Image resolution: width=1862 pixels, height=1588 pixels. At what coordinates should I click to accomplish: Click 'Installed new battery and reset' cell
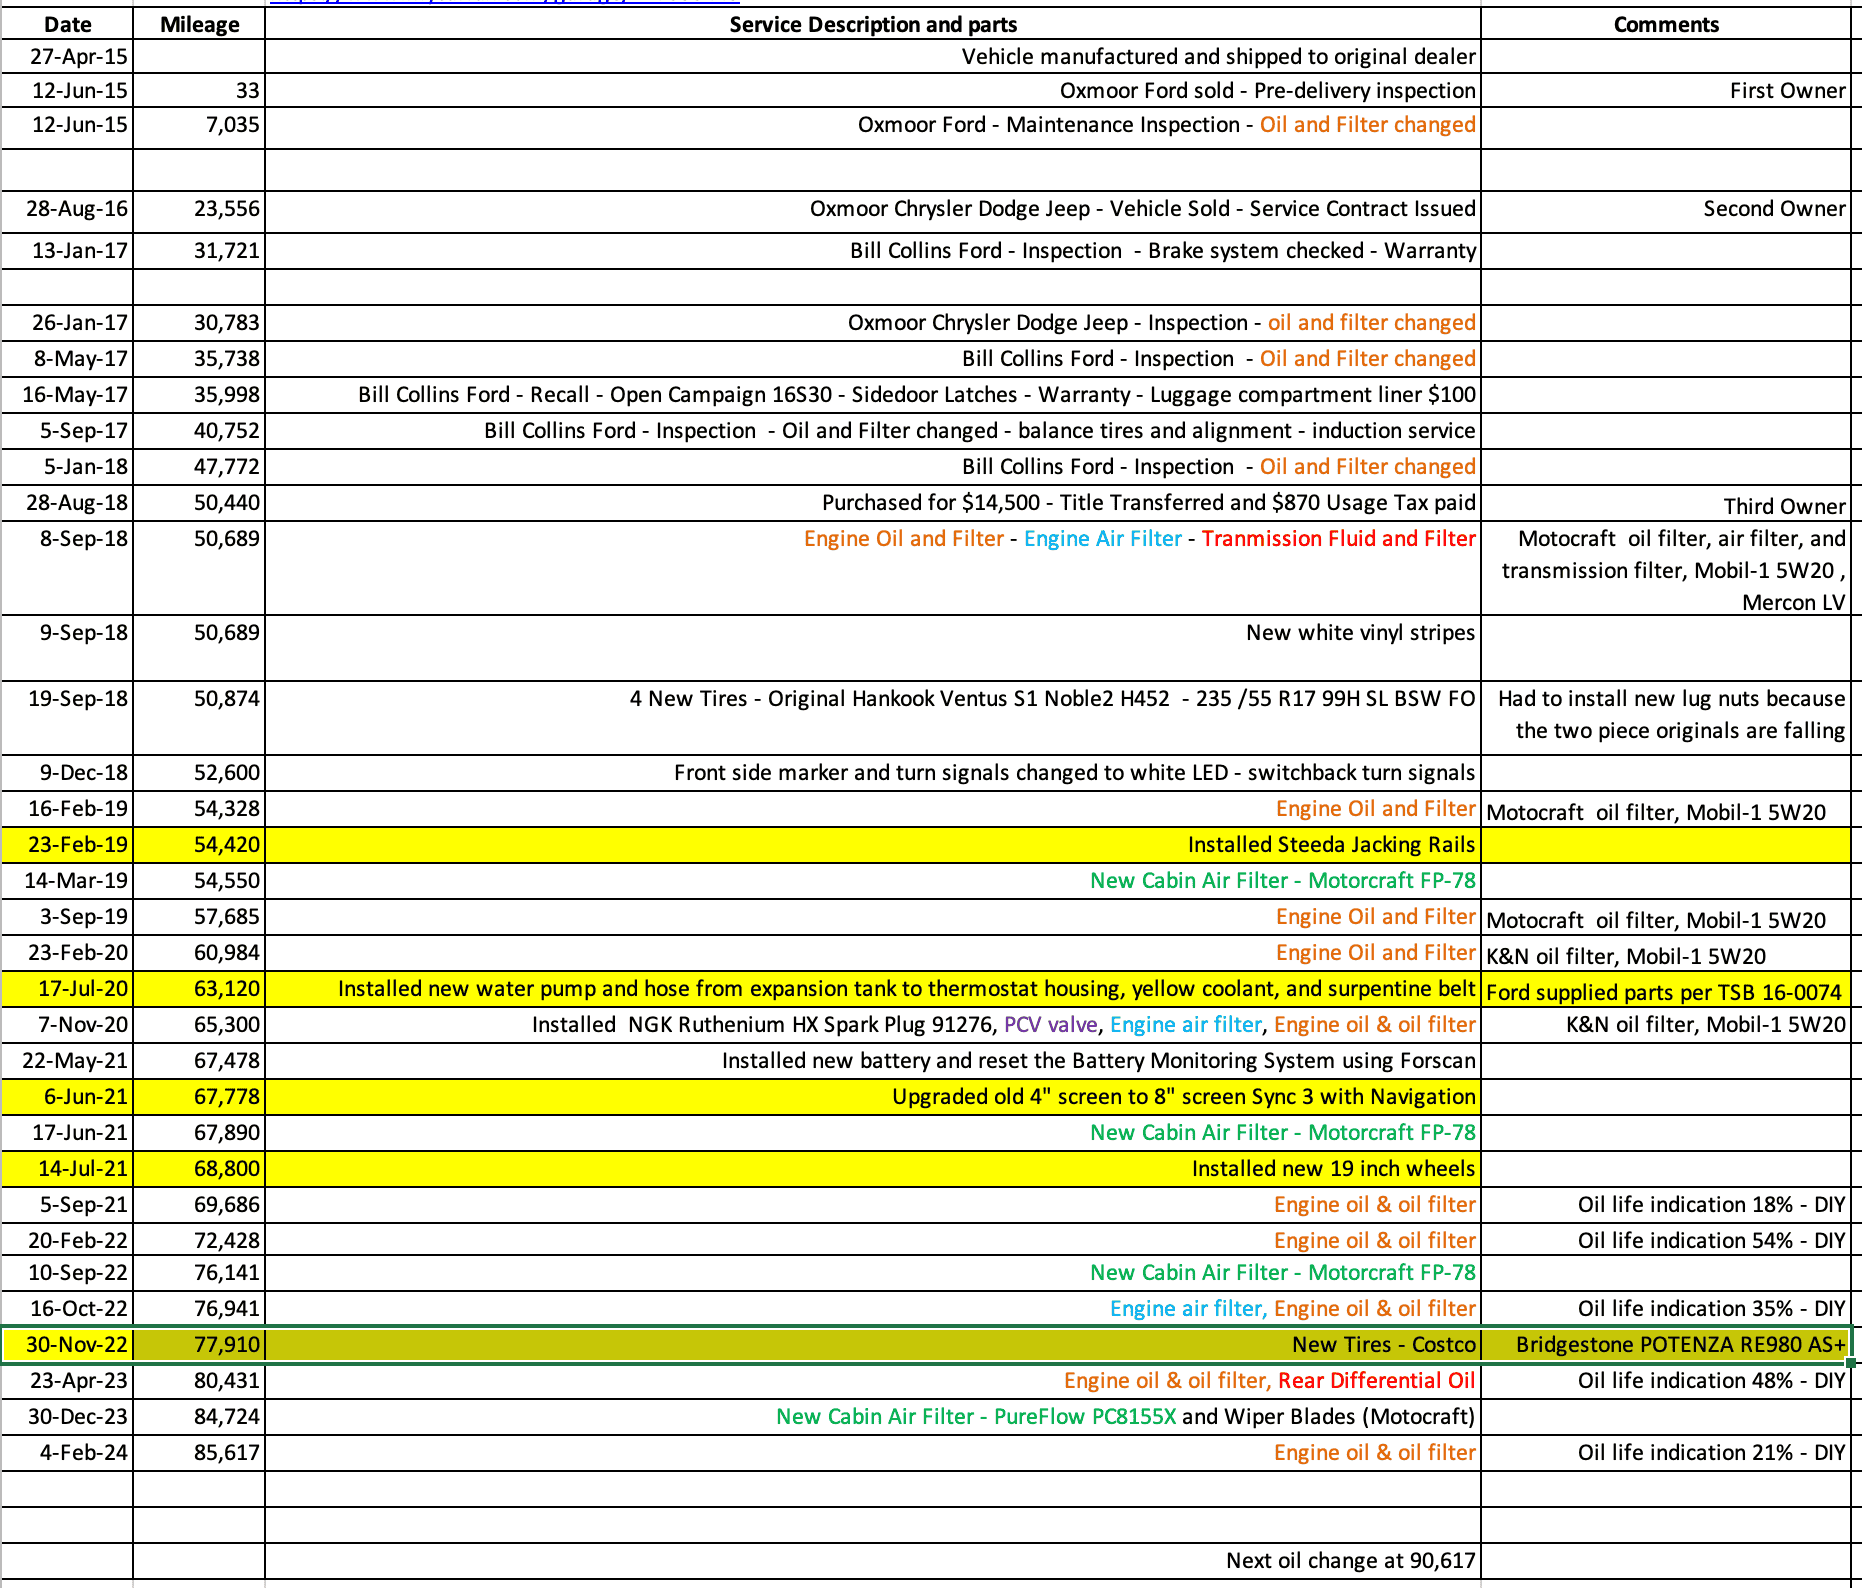pyautogui.click(x=873, y=1061)
